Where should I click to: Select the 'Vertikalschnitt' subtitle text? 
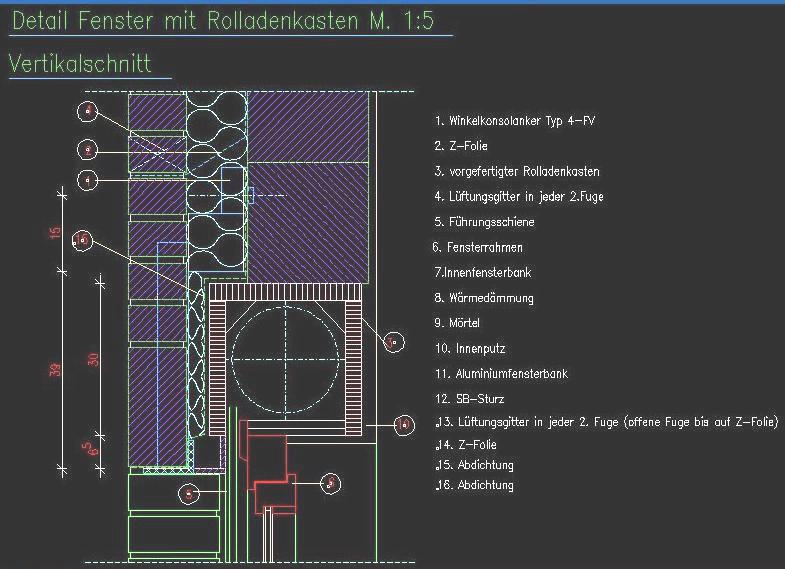80,64
